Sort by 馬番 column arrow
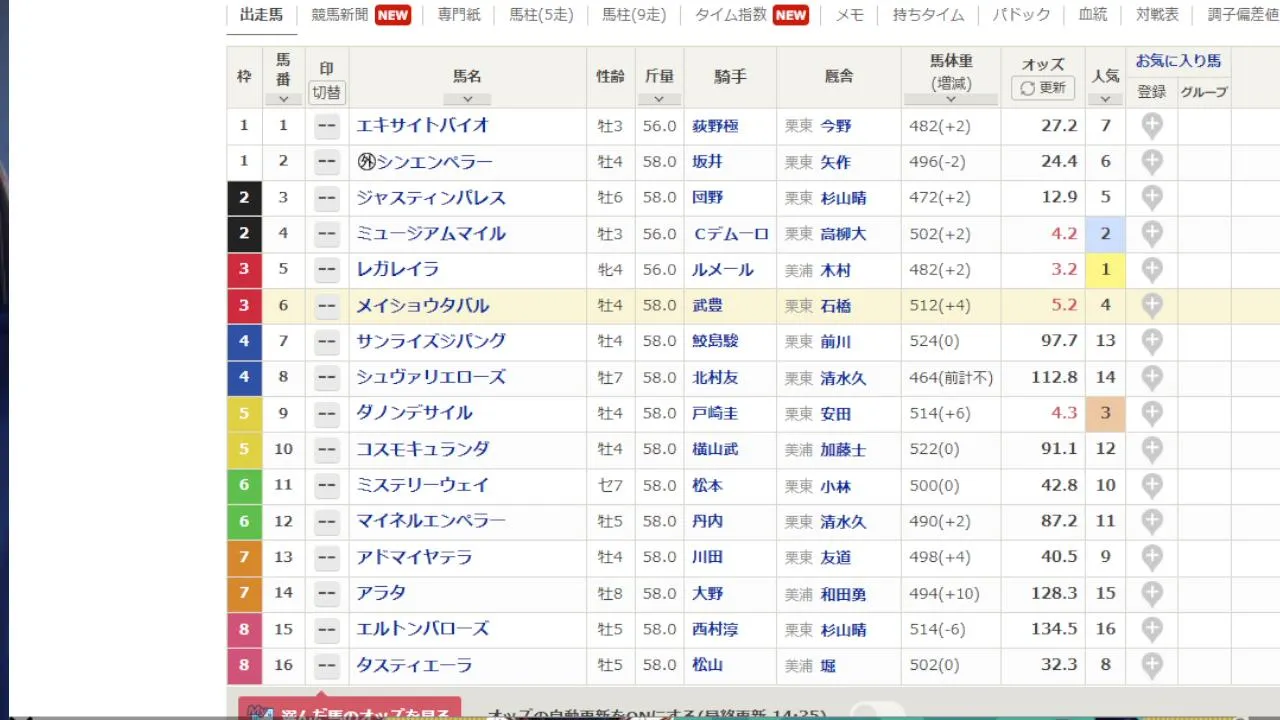 point(284,99)
